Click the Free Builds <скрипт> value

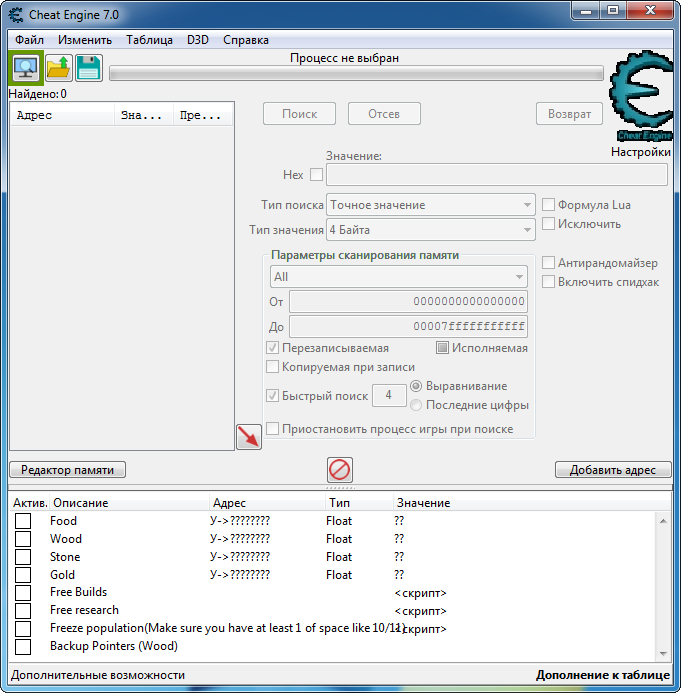(x=420, y=593)
